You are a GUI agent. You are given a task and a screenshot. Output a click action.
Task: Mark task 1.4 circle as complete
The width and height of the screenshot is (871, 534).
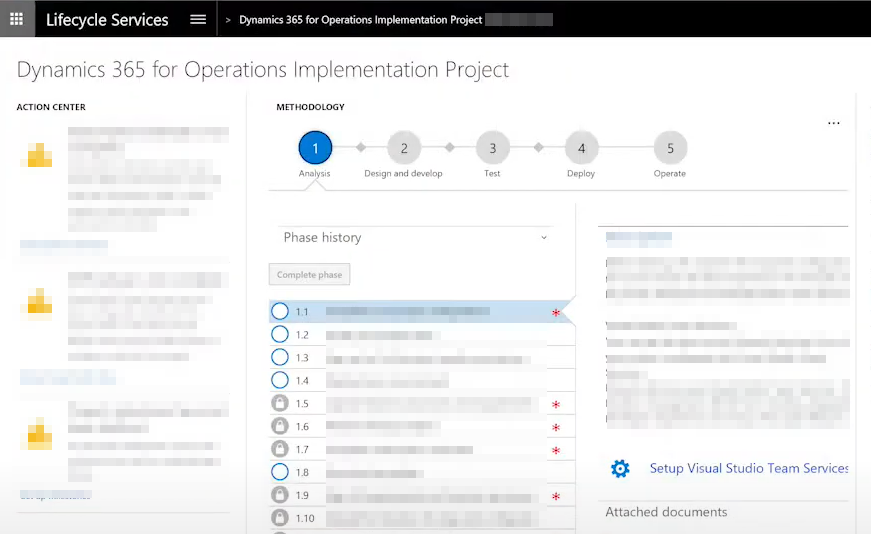pyautogui.click(x=280, y=380)
